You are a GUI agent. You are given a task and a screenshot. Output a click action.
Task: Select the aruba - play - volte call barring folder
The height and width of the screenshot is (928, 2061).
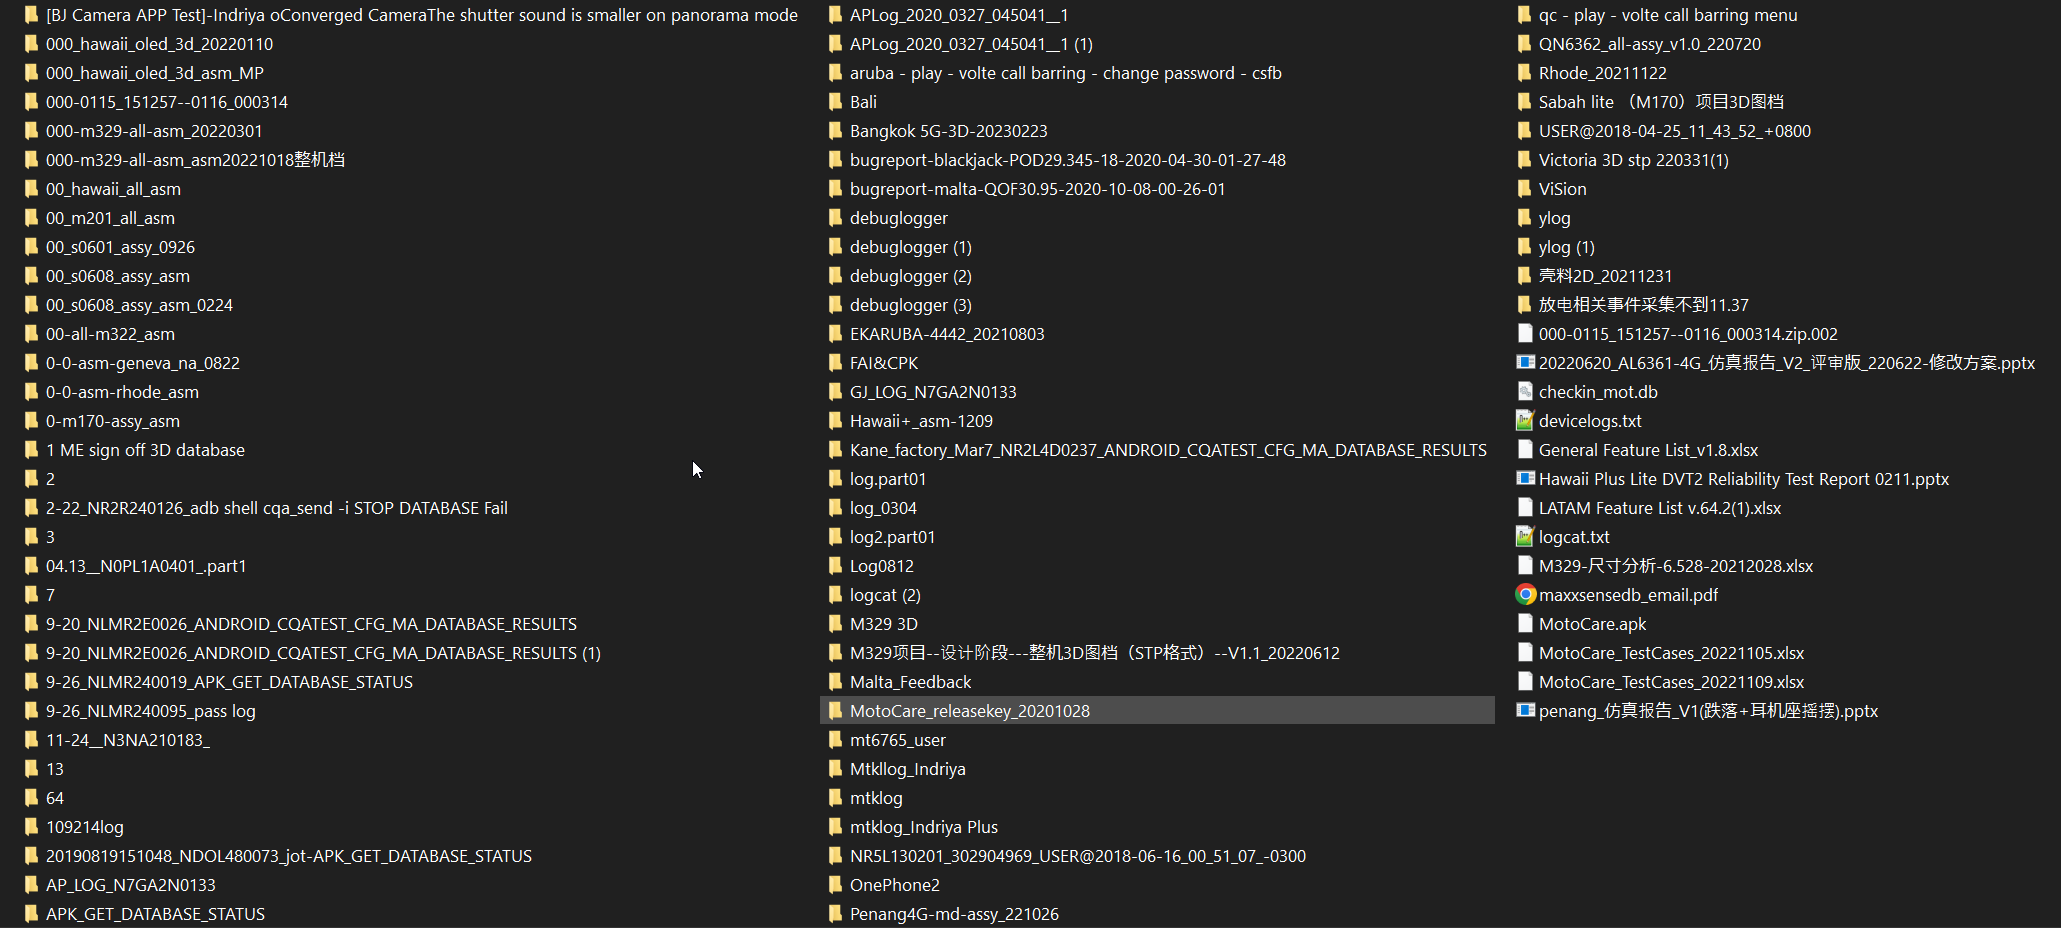[1066, 73]
